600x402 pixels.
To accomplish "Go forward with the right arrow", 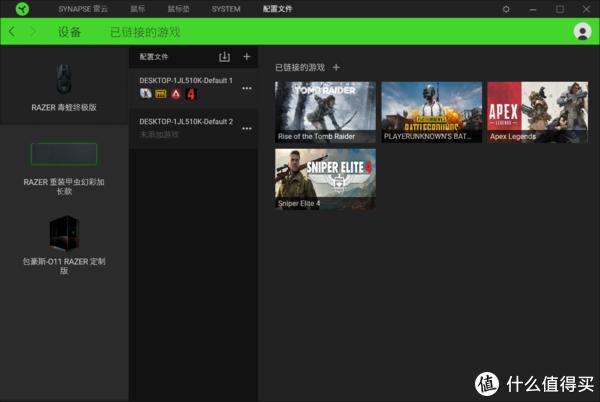I will 33,31.
